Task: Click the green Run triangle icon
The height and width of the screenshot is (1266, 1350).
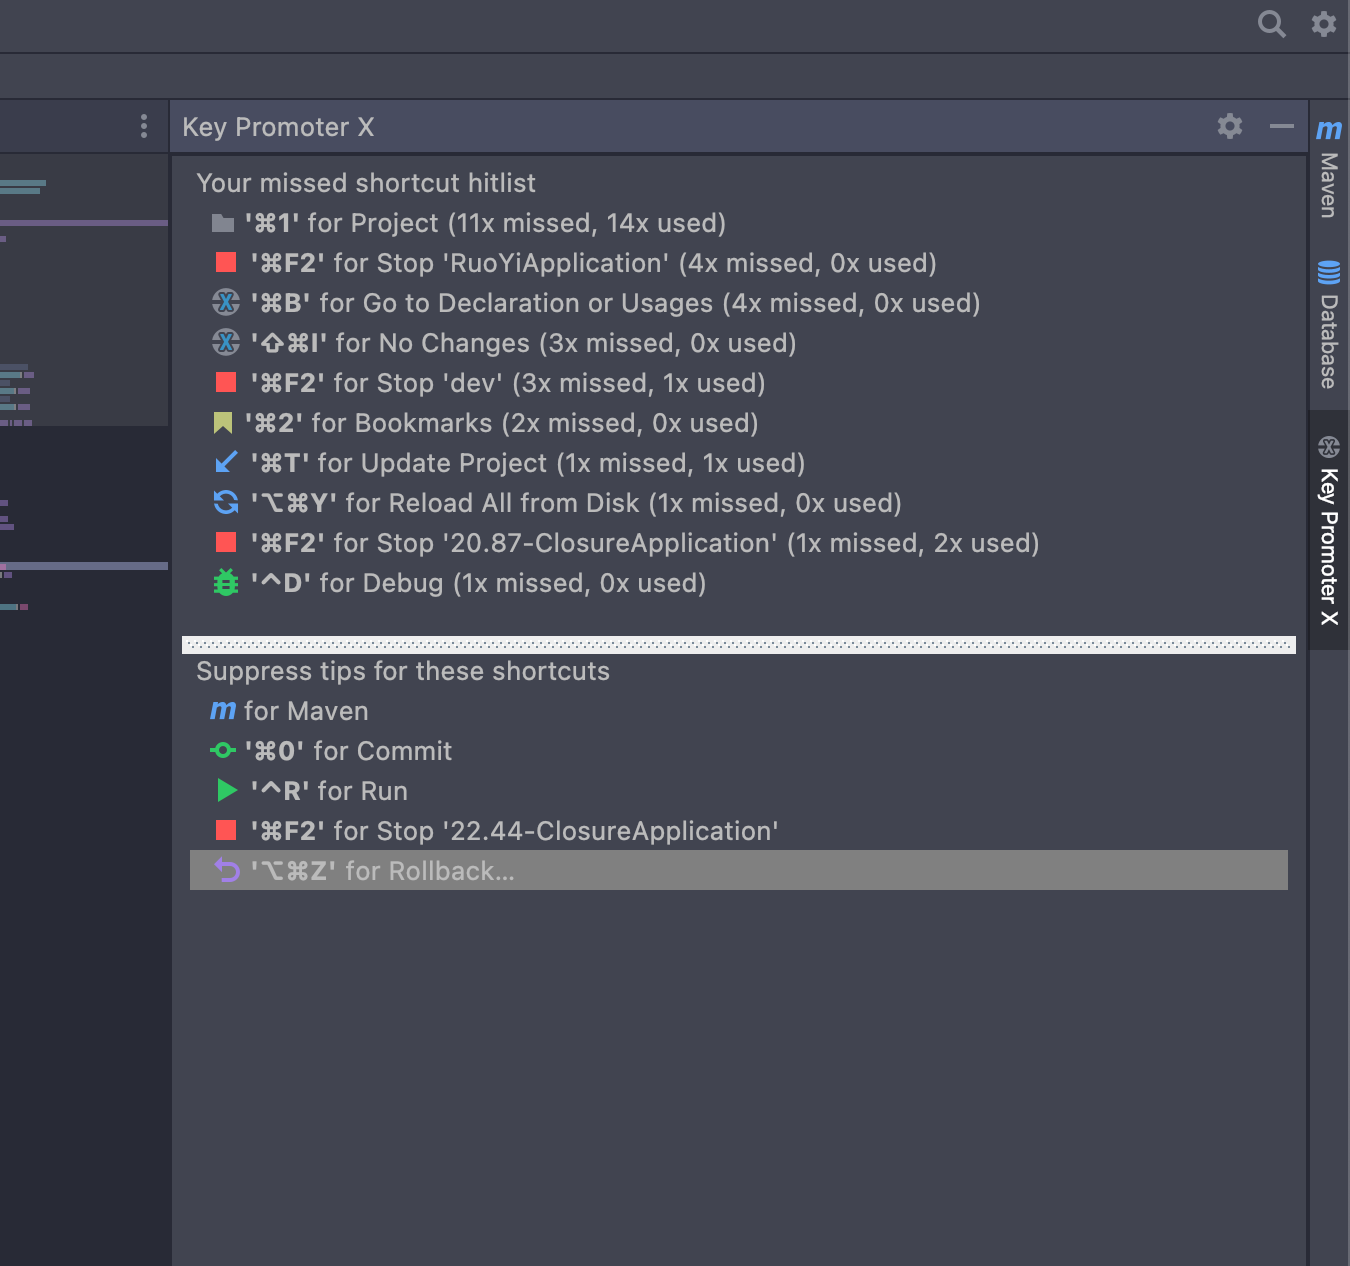Action: (225, 791)
